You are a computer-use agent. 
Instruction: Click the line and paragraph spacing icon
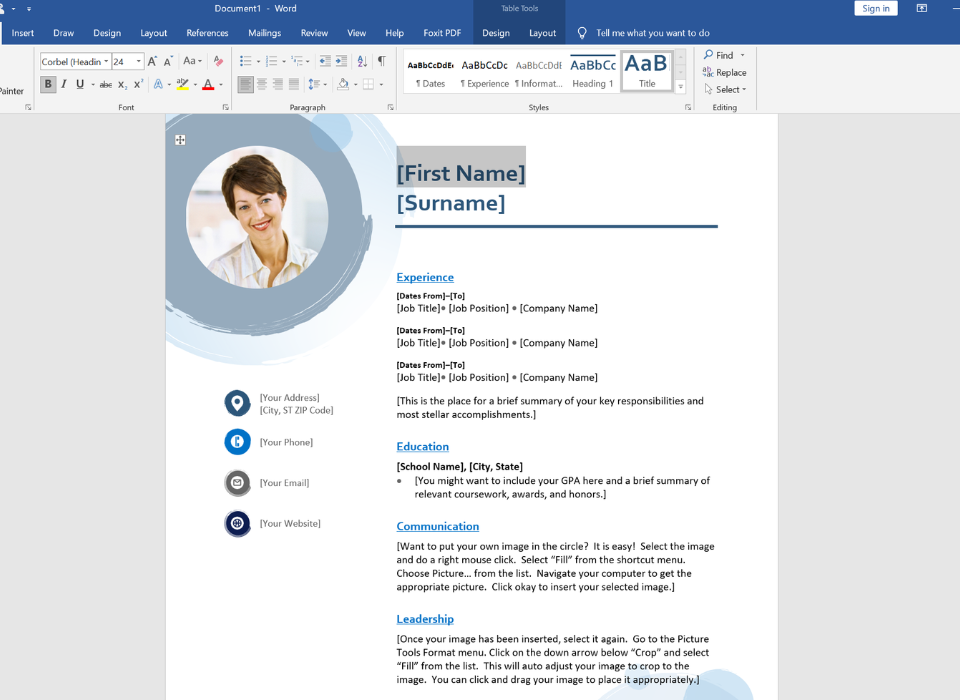pyautogui.click(x=314, y=85)
